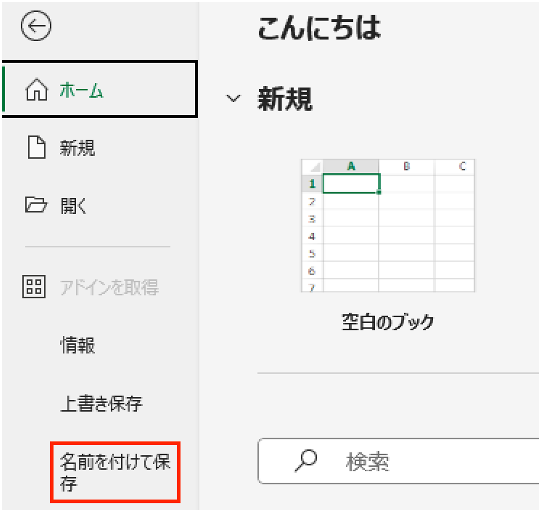Choose 上書き保存 to save the workbook
The width and height of the screenshot is (546, 512).
coord(101,404)
